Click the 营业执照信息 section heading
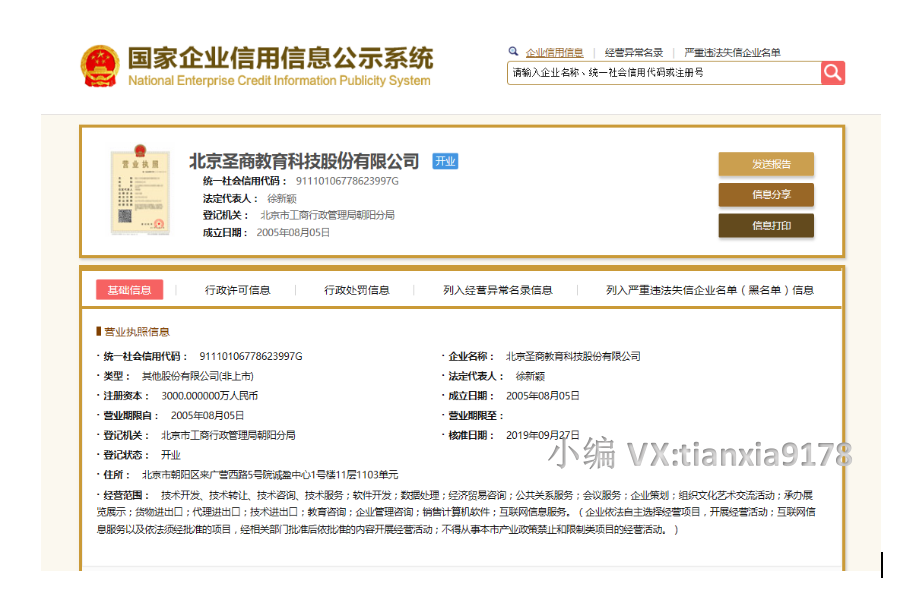The image size is (918, 599). pos(136,332)
